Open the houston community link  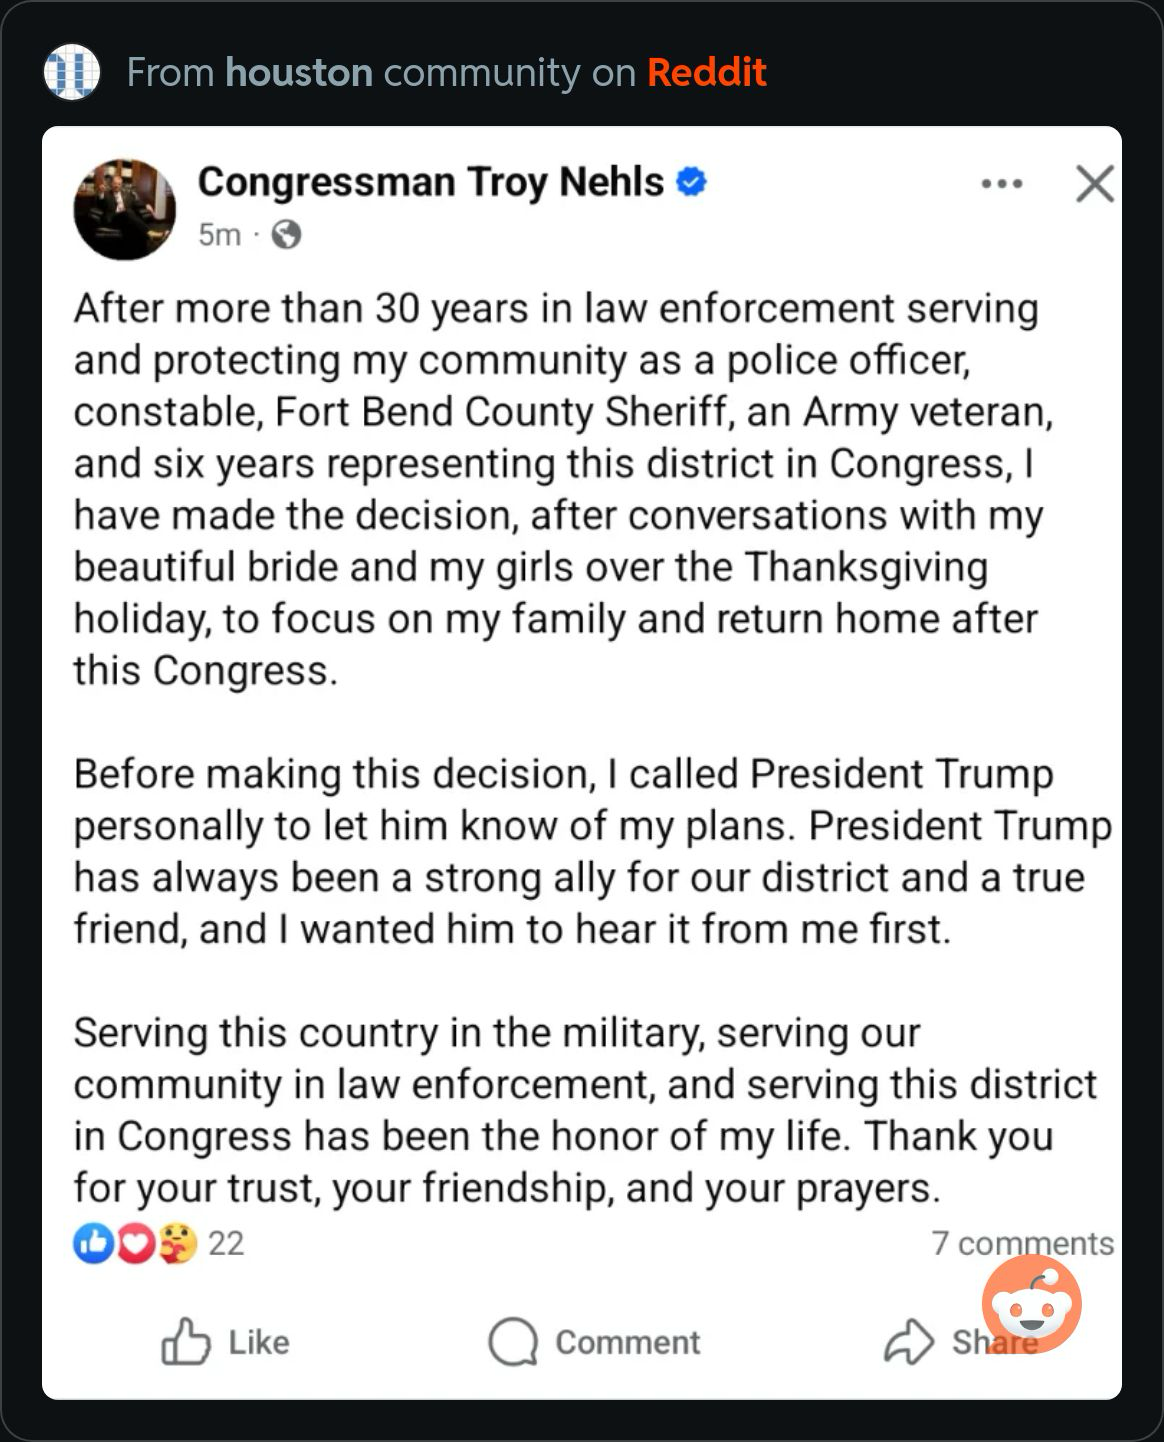tap(299, 72)
